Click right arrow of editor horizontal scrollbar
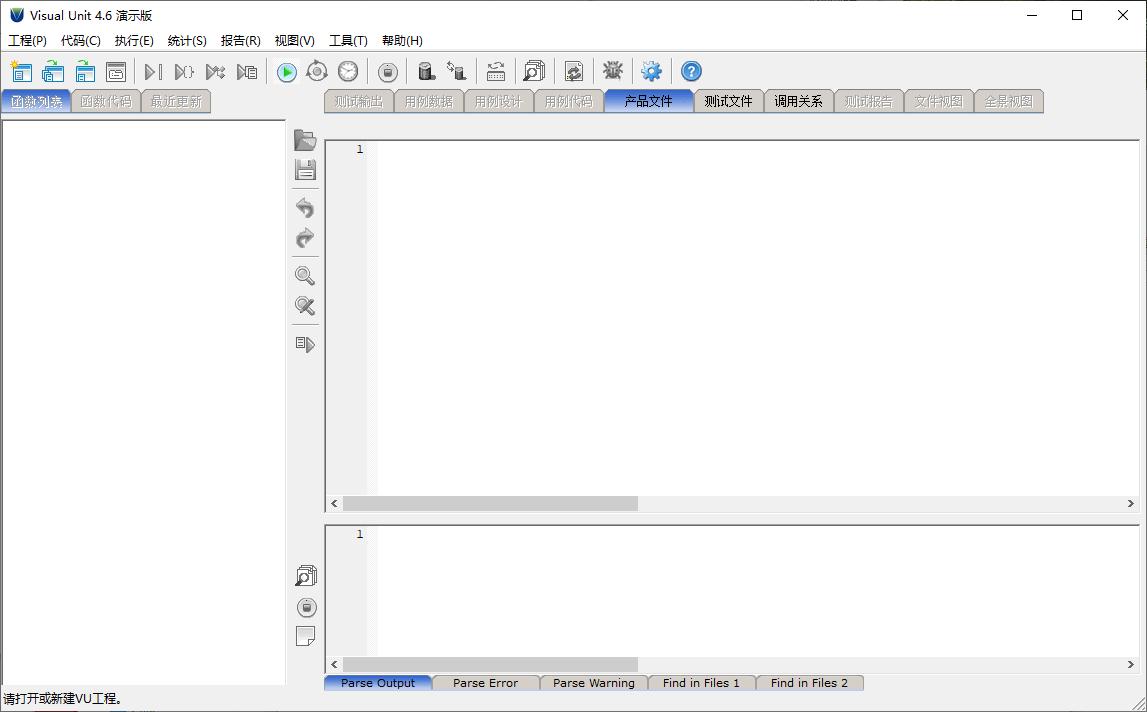The width and height of the screenshot is (1147, 712). tap(1131, 504)
